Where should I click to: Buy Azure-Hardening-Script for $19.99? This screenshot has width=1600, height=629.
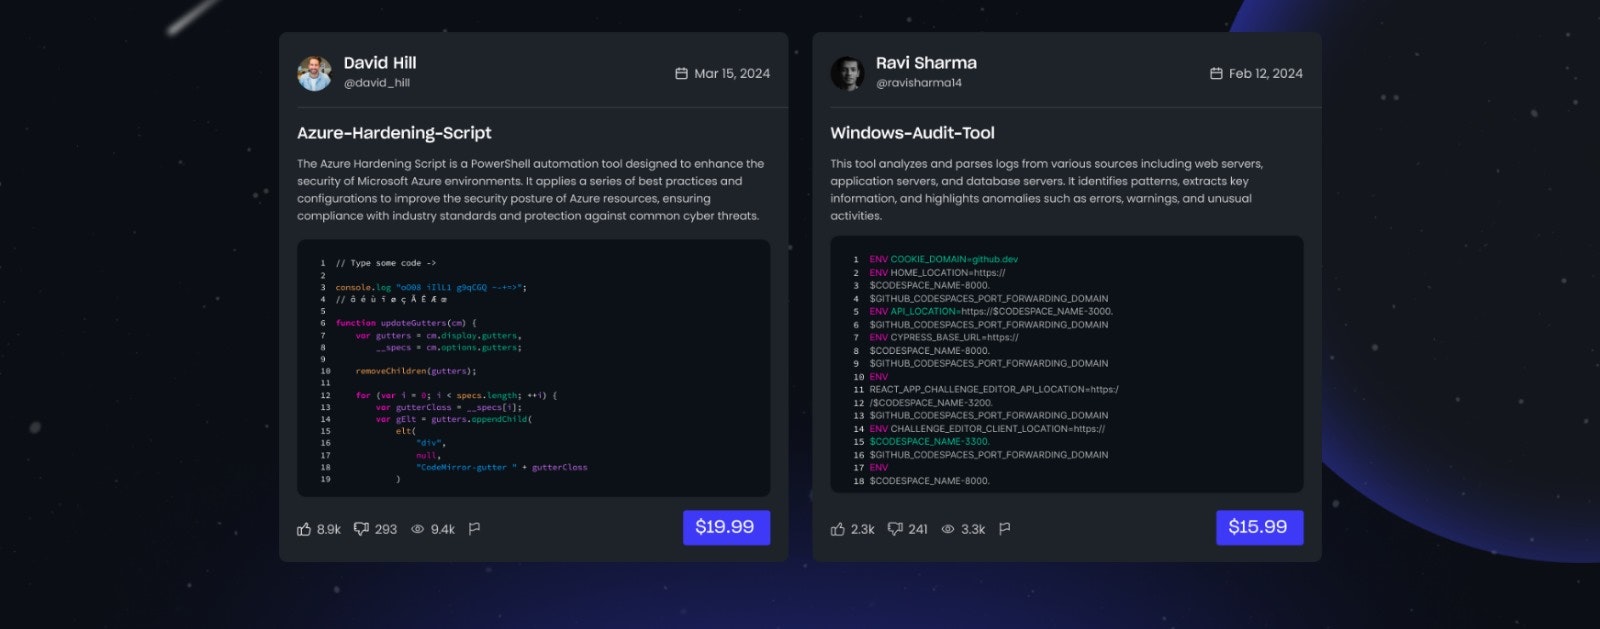coord(726,527)
